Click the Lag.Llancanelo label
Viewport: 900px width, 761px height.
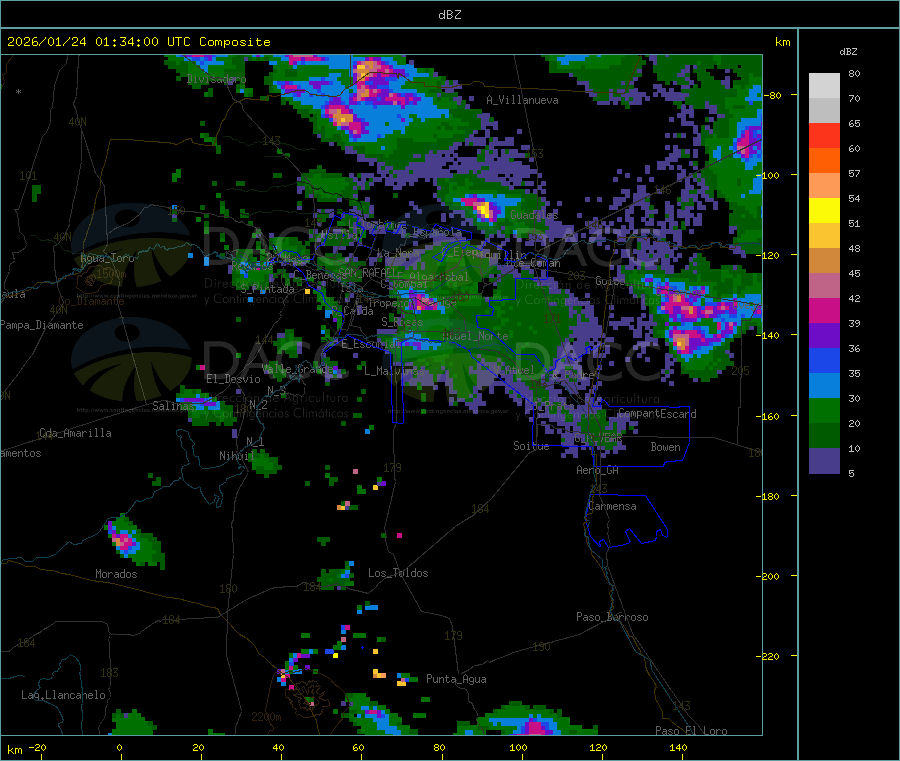point(63,695)
